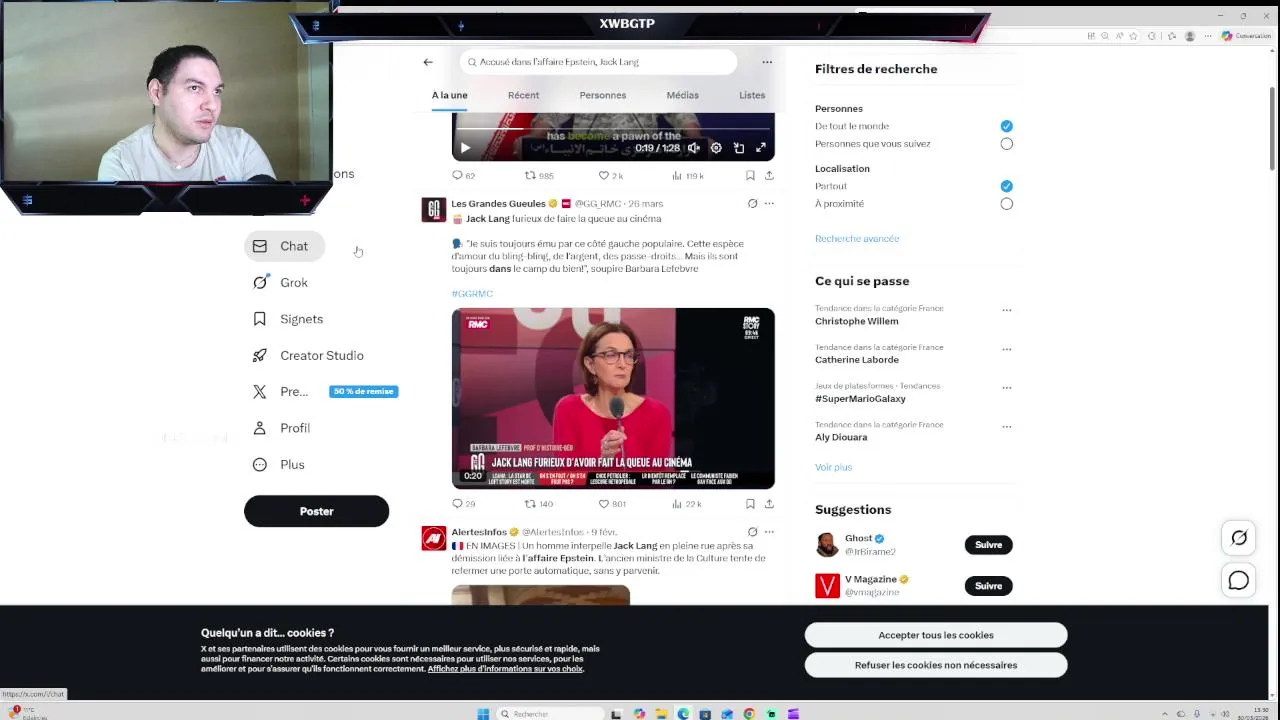Image resolution: width=1280 pixels, height=720 pixels.
Task: Open the Recherche avancée link
Action: (857, 239)
